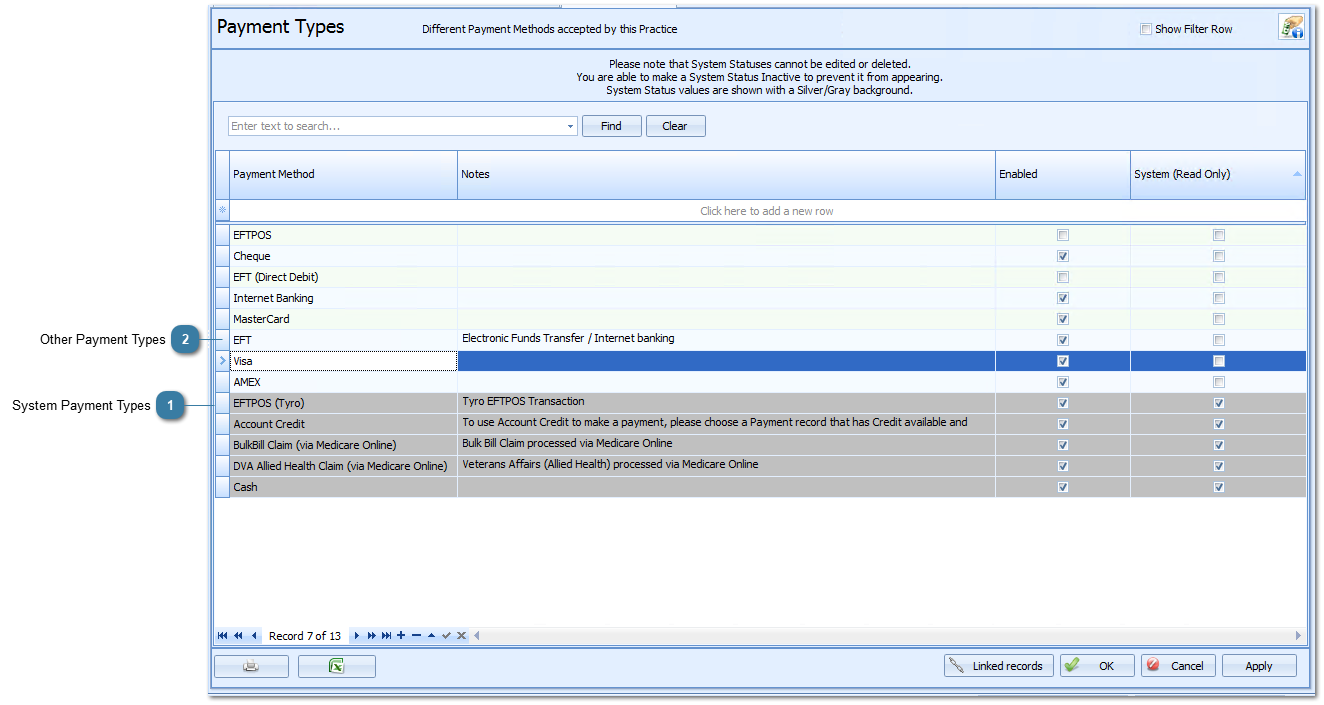Select the MasterCard cell

pyautogui.click(x=343, y=319)
